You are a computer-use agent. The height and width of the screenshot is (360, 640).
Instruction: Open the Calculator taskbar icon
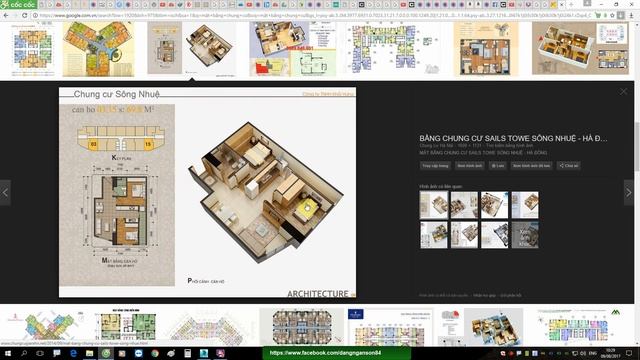[188, 353]
